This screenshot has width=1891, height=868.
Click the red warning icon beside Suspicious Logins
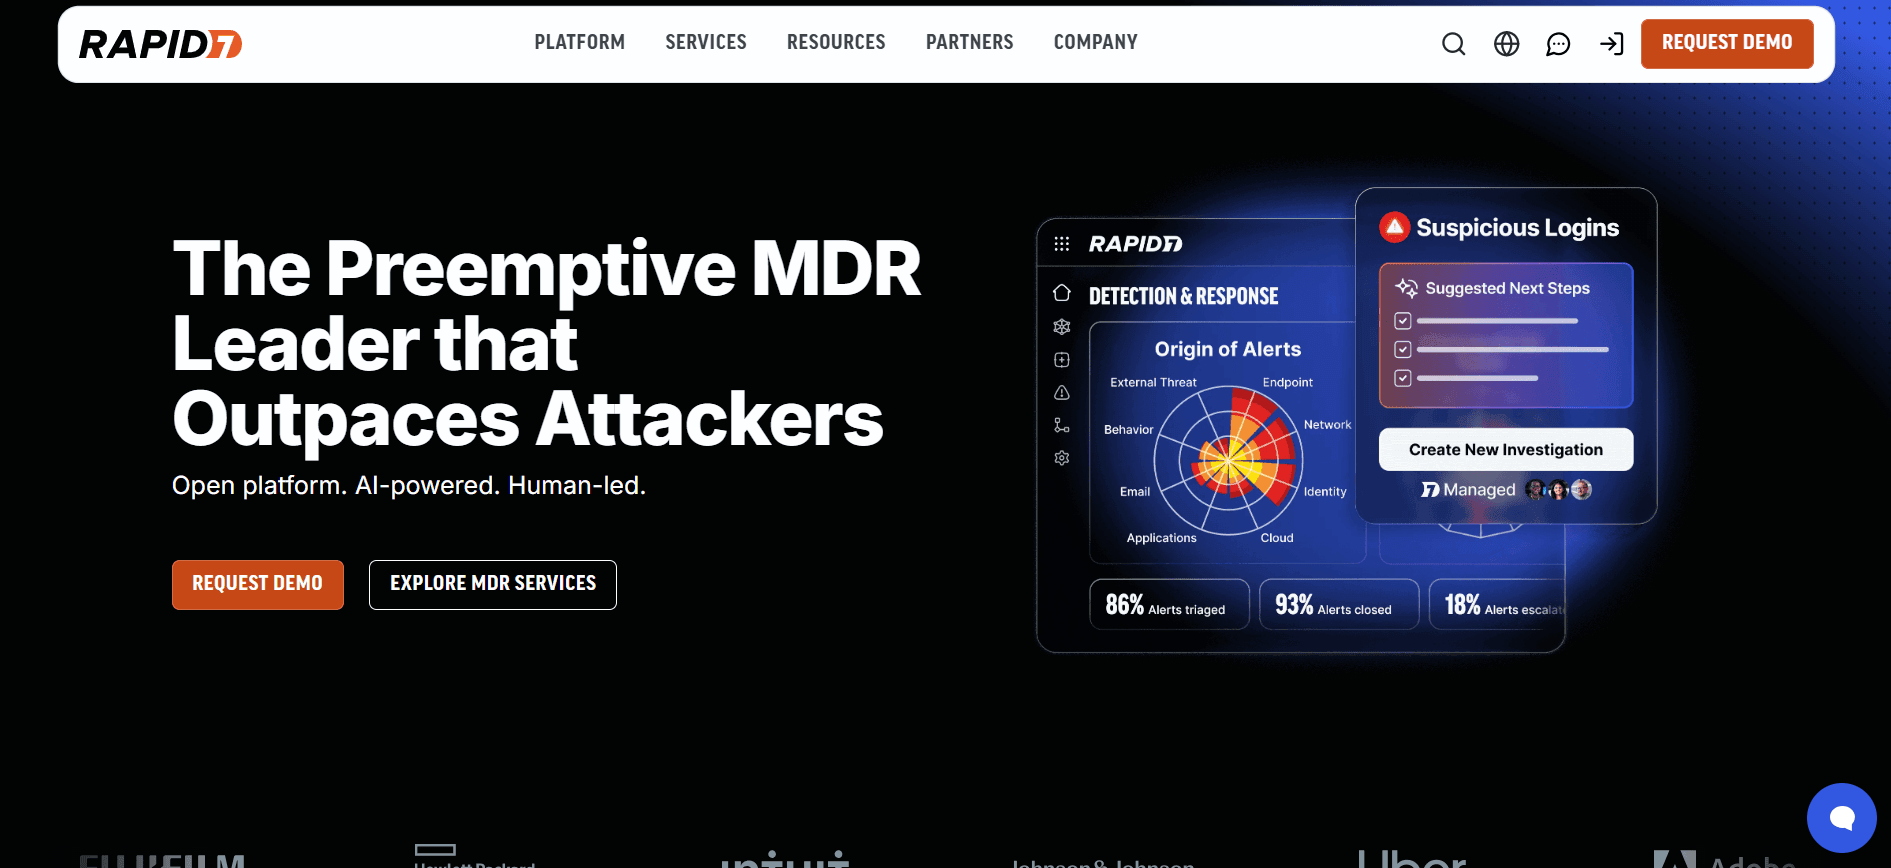1394,228
